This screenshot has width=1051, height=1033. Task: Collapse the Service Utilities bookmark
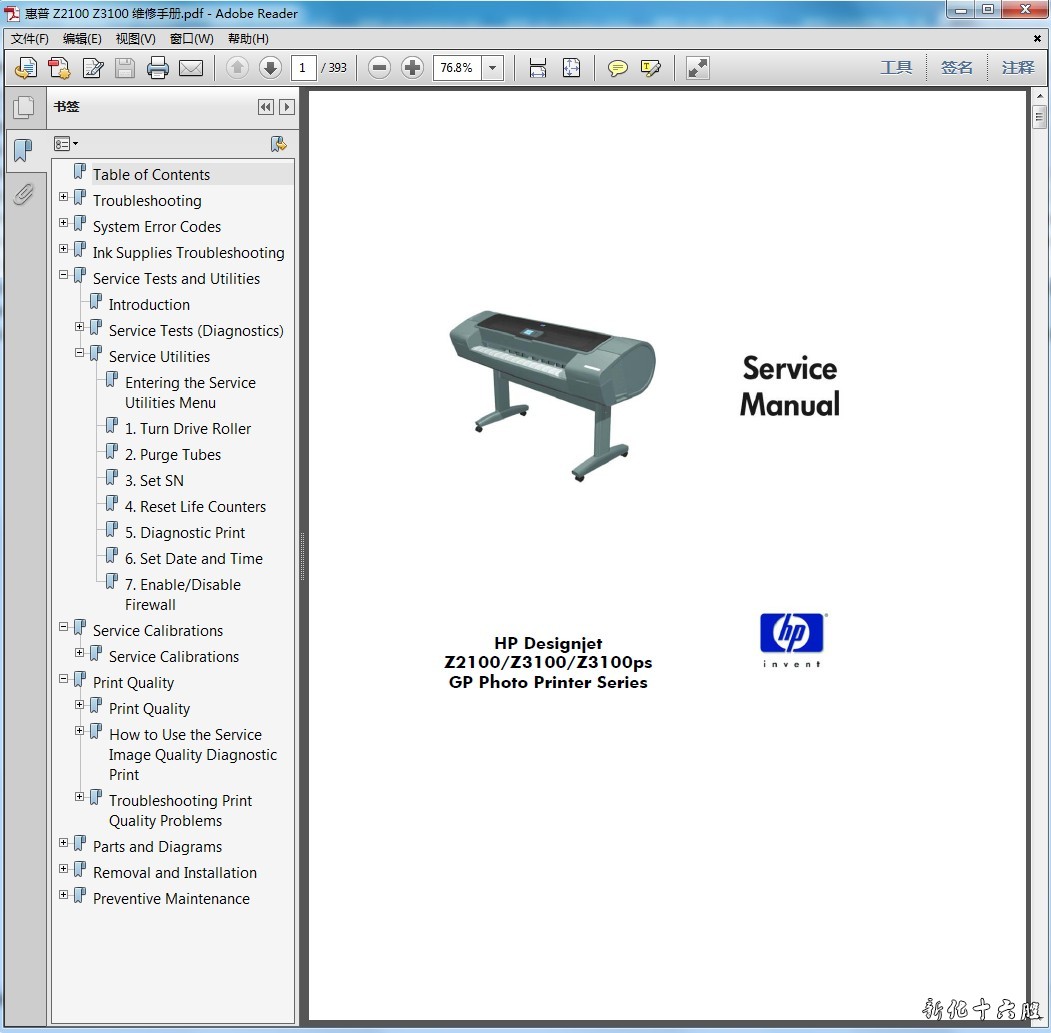tap(80, 353)
